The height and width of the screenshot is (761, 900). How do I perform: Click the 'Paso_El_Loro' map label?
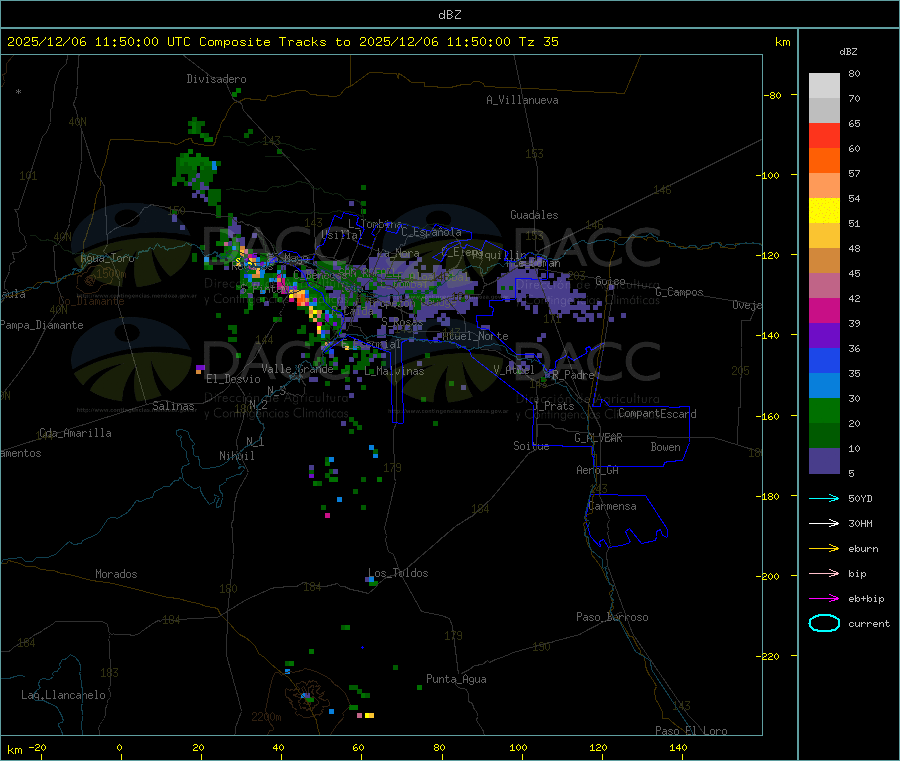tap(691, 731)
